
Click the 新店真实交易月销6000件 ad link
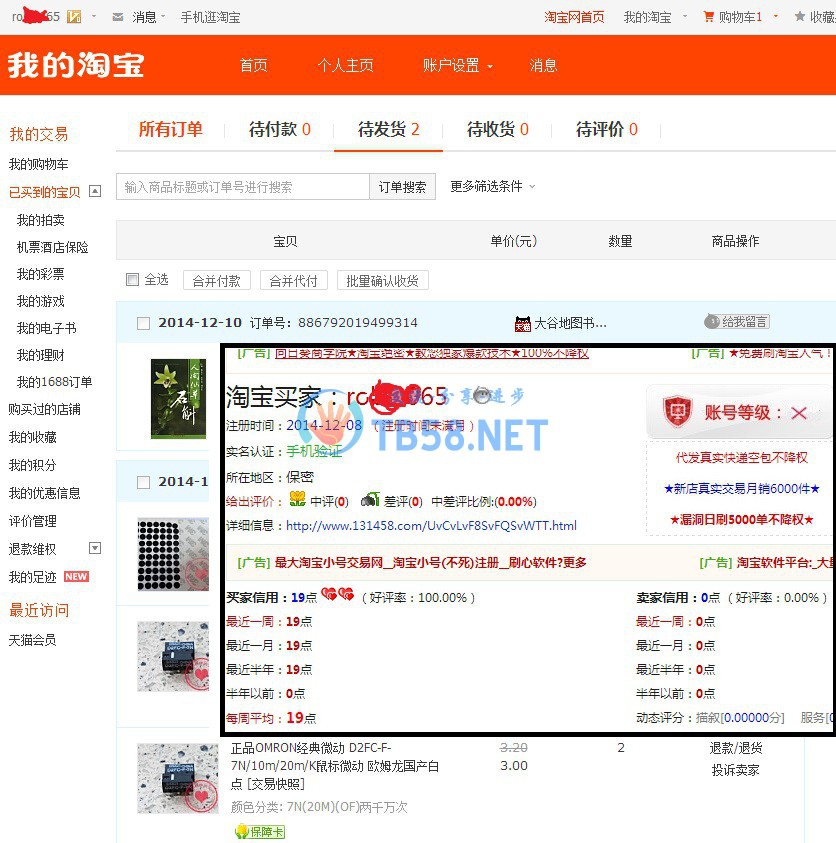741,489
